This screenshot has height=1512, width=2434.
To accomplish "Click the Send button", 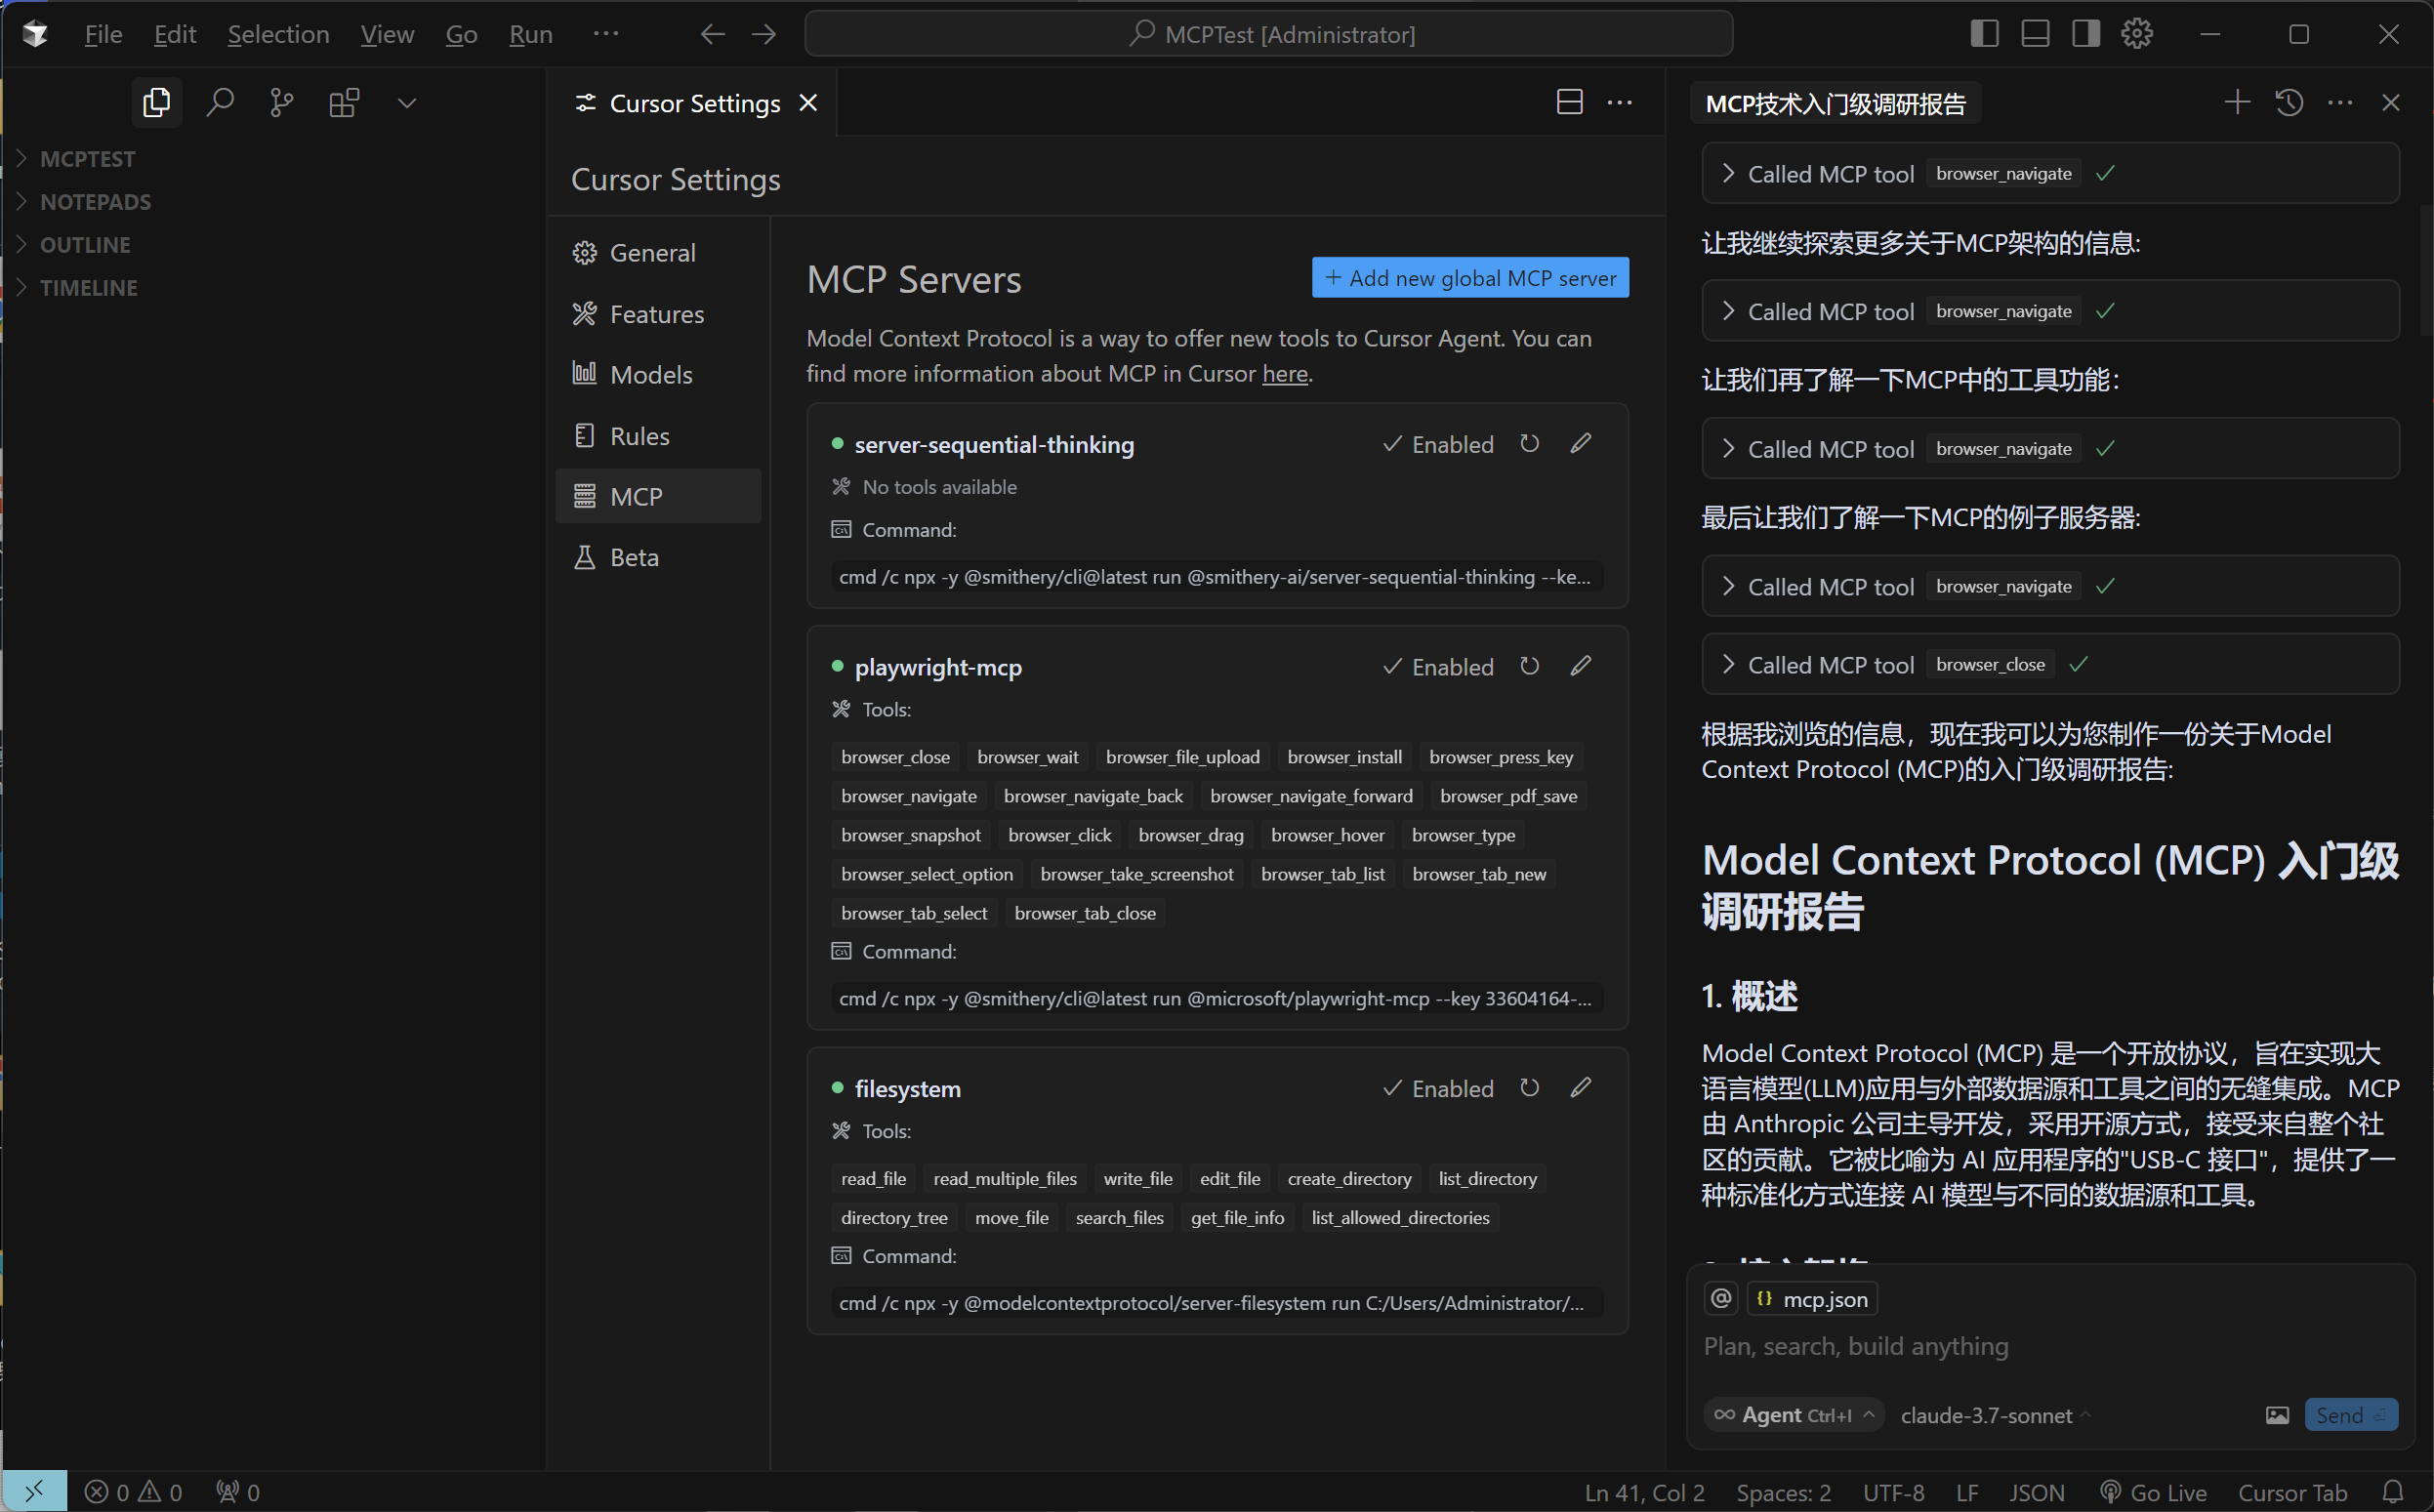I will pyautogui.click(x=2351, y=1415).
